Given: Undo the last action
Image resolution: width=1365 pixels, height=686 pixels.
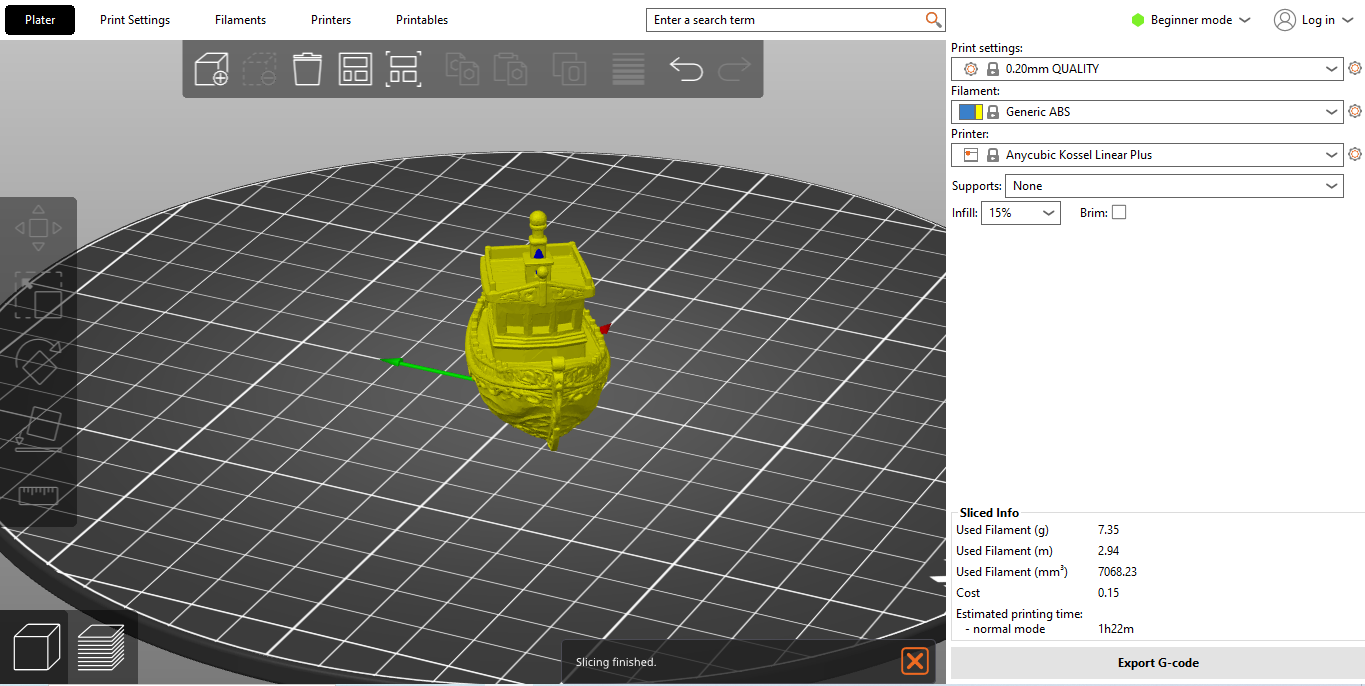Looking at the screenshot, I should pyautogui.click(x=686, y=69).
